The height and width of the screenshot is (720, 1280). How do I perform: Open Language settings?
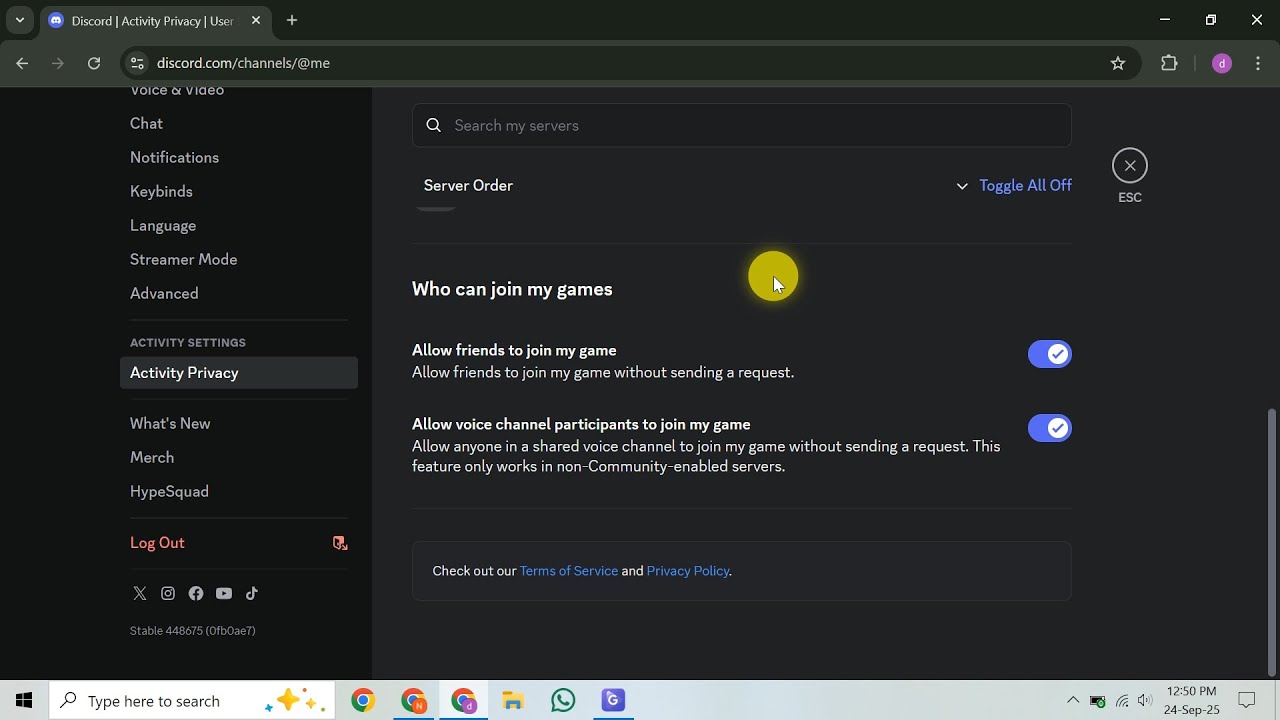point(163,226)
